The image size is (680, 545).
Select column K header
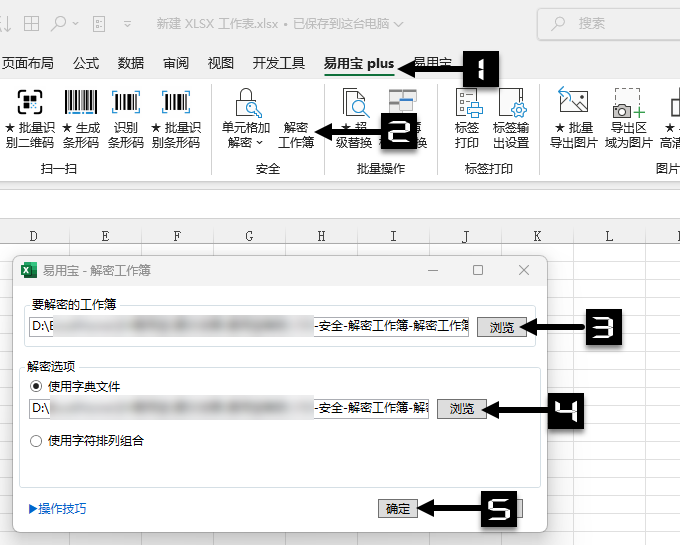coord(537,236)
